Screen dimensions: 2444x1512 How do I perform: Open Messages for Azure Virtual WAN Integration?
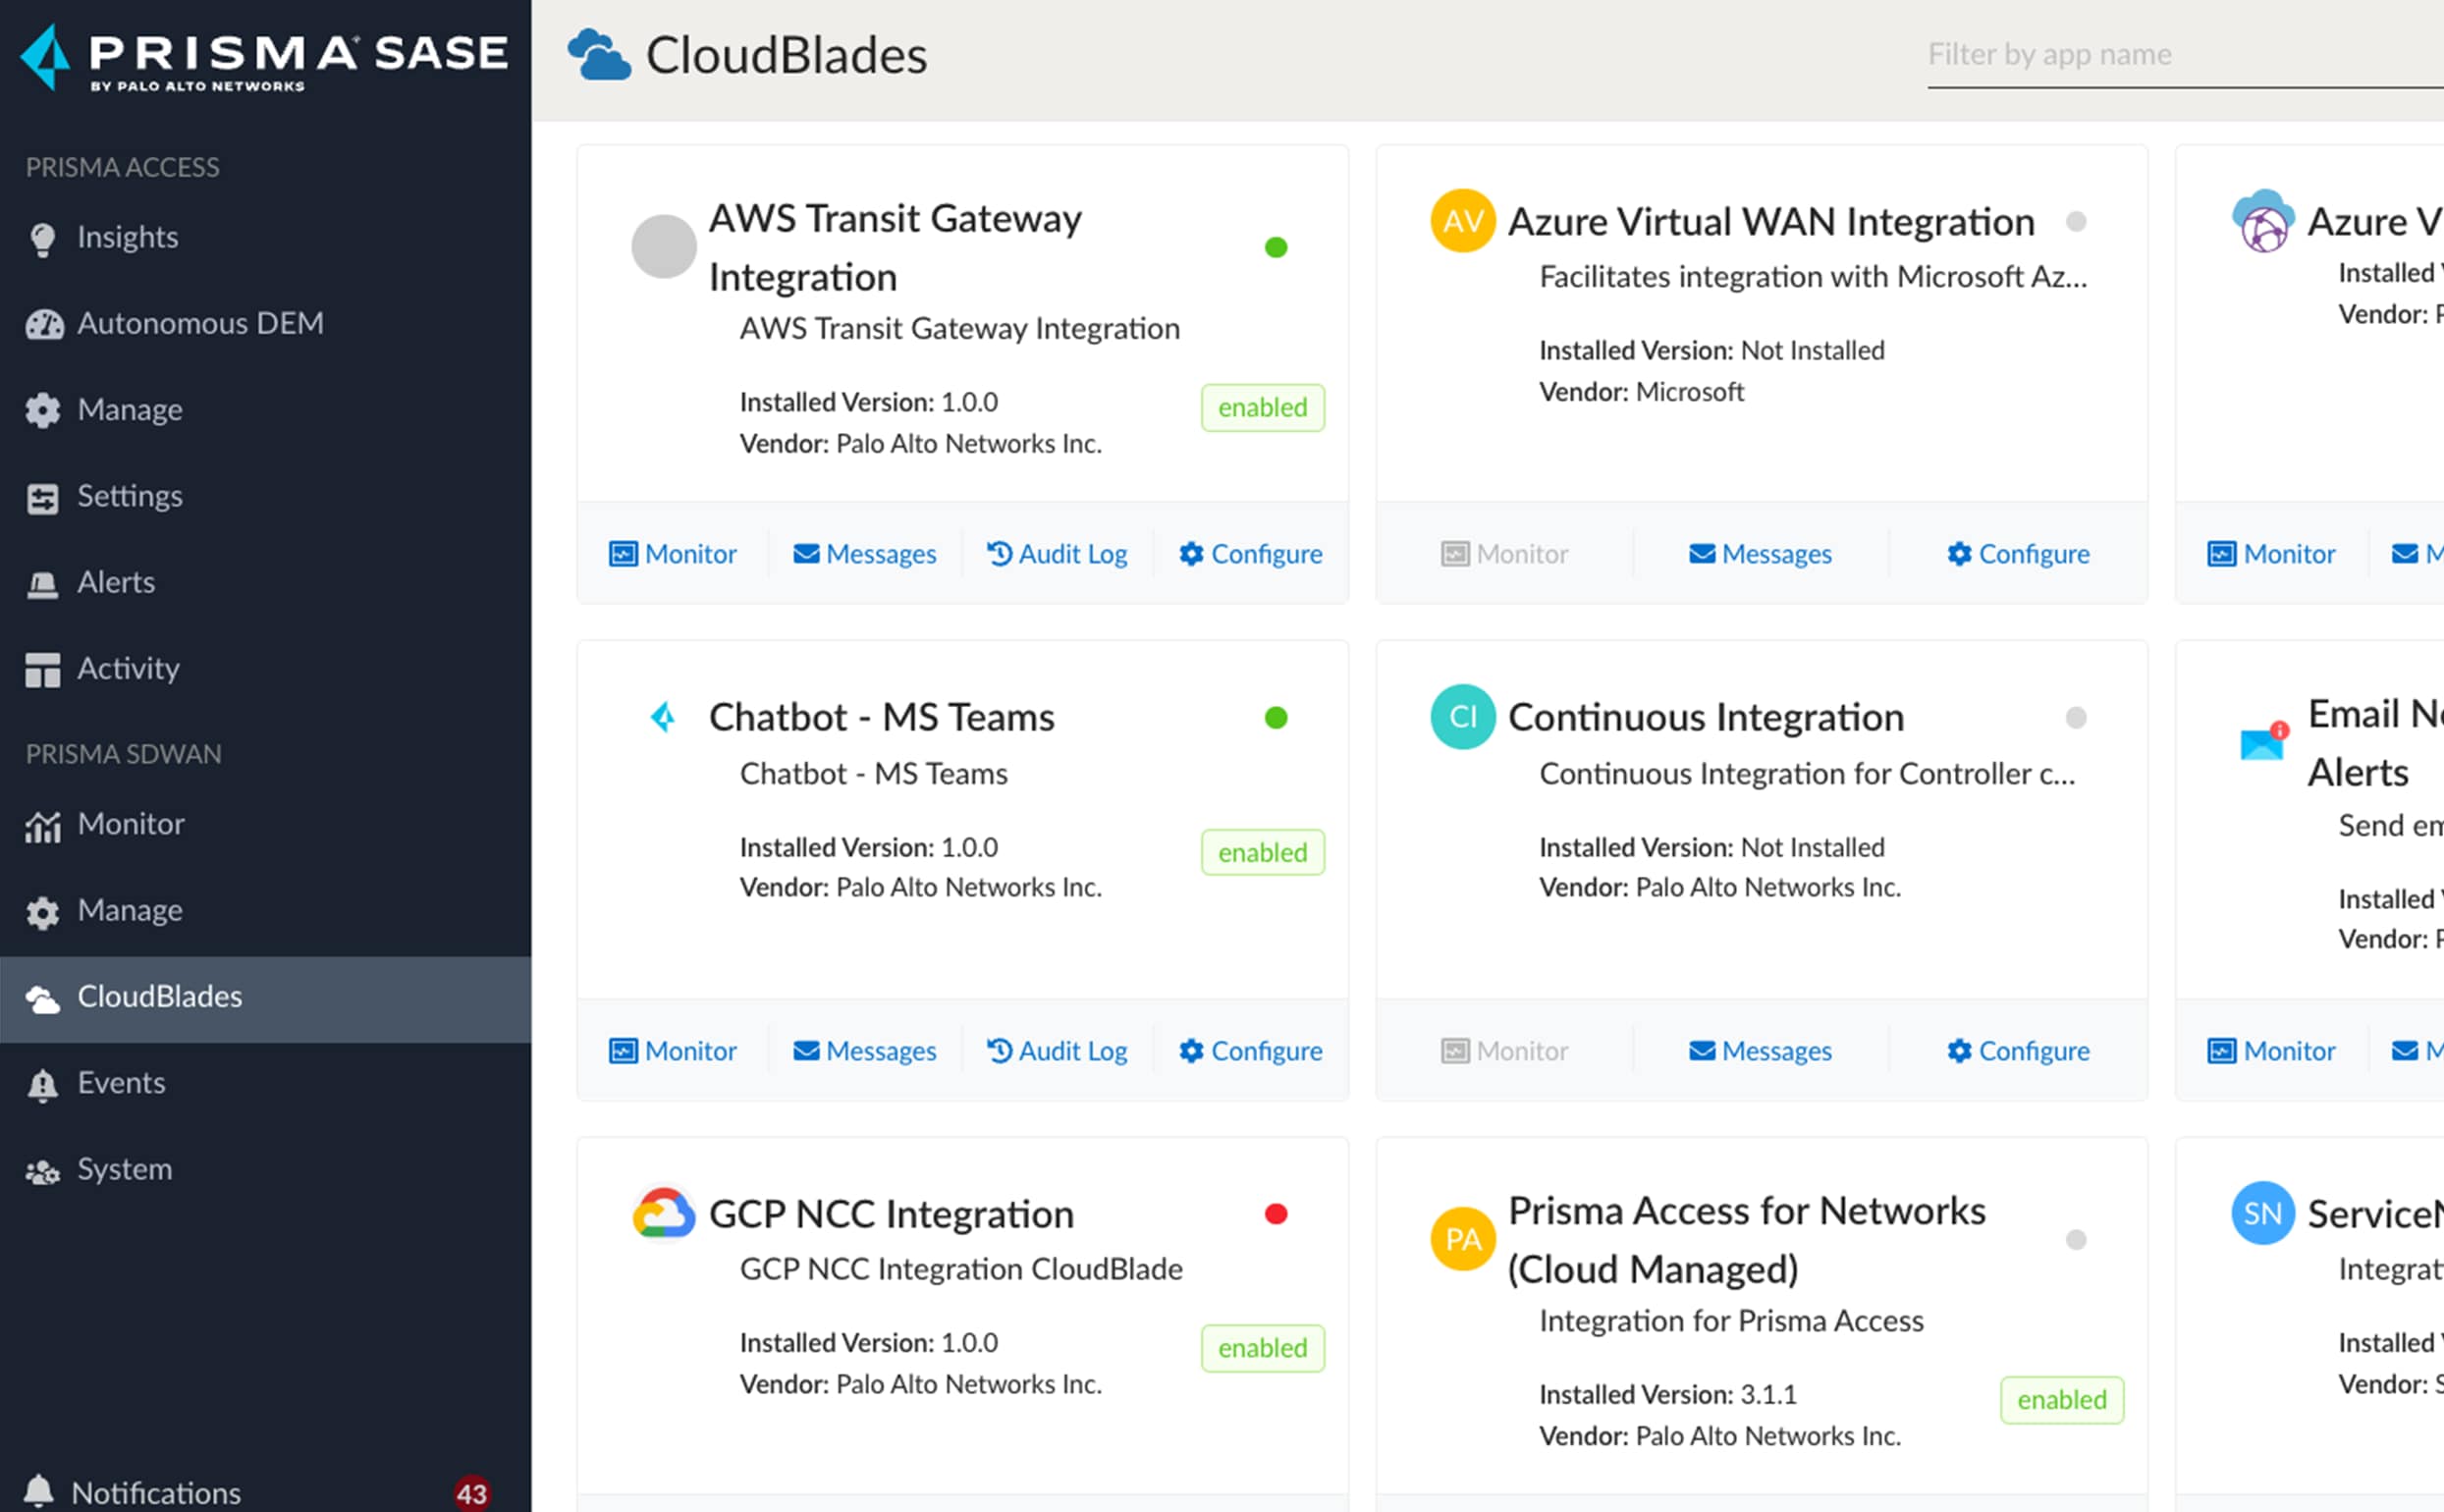[x=1760, y=553]
